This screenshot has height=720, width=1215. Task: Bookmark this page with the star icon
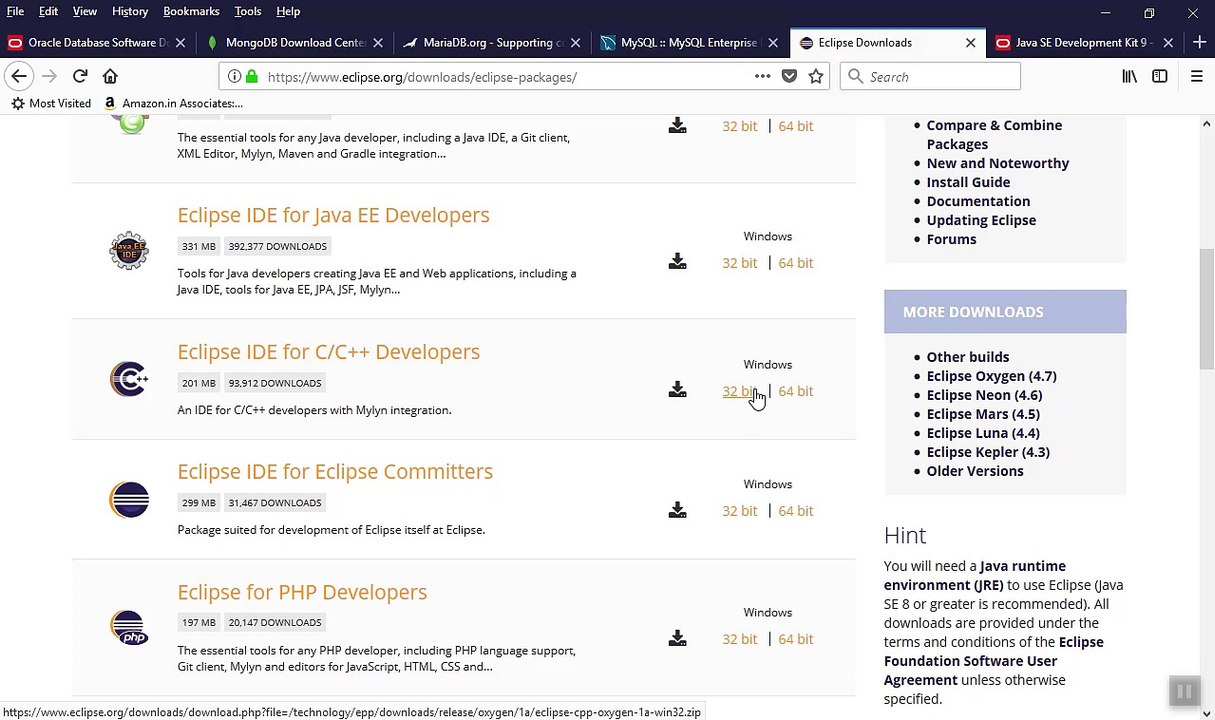(816, 76)
